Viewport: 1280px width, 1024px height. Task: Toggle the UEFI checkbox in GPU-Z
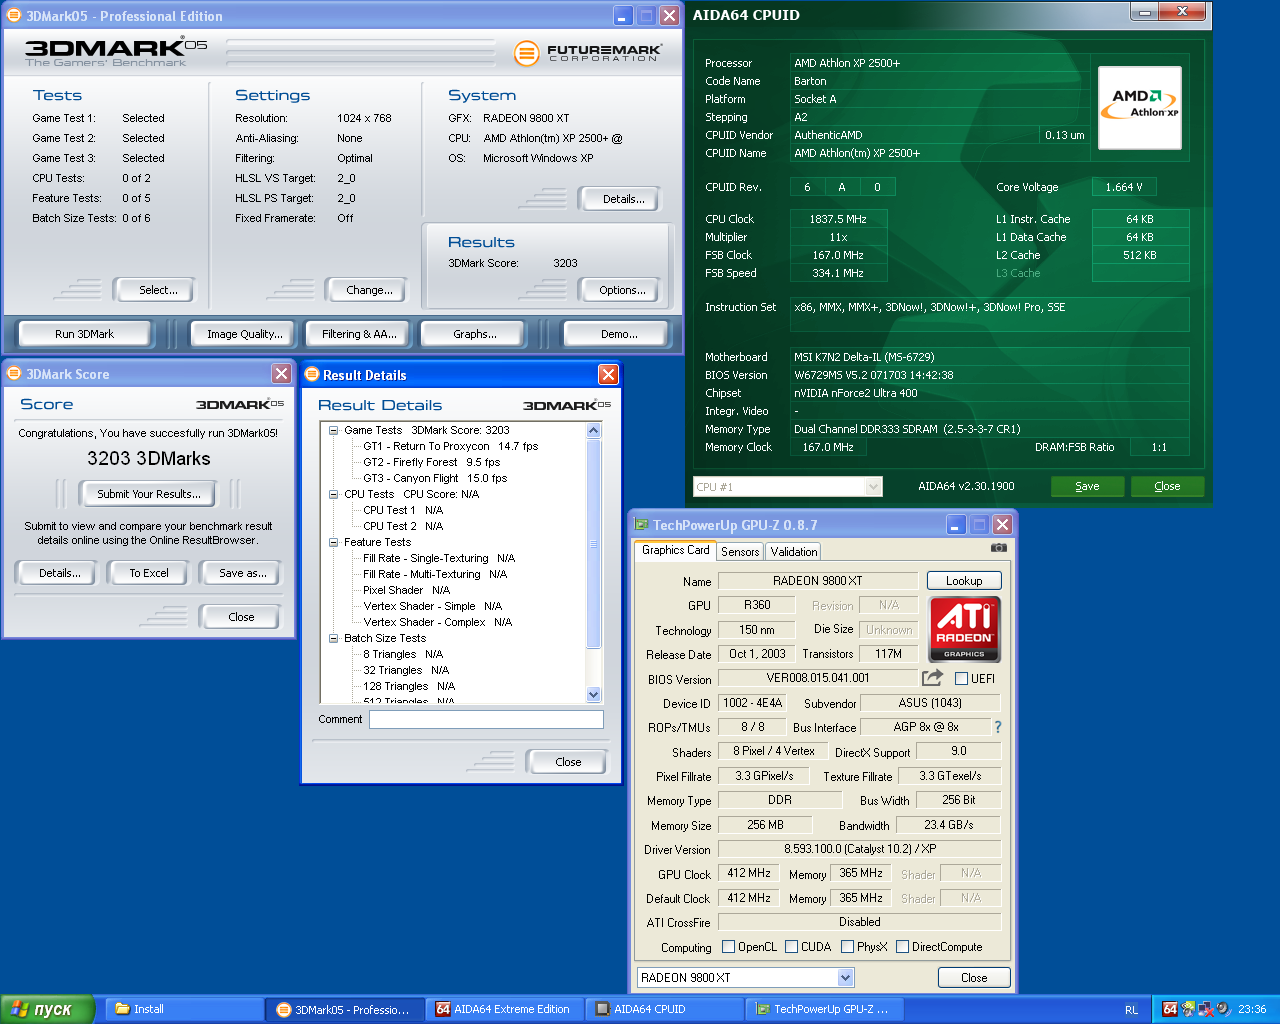click(x=962, y=678)
